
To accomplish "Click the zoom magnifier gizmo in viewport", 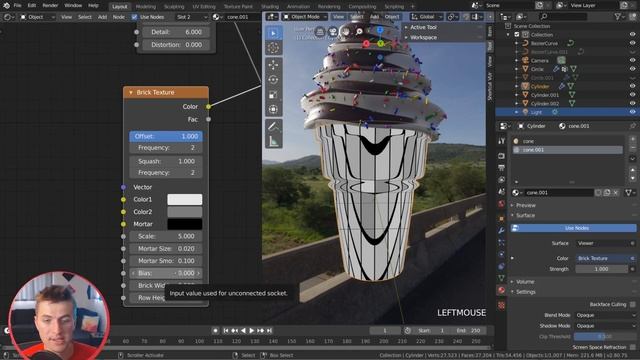I will (359, 31).
